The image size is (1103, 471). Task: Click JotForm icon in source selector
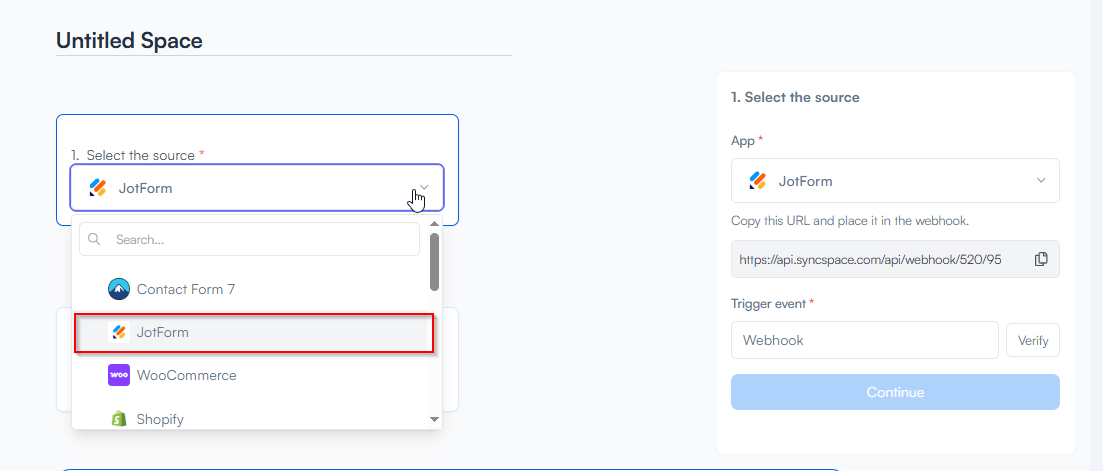tap(97, 188)
